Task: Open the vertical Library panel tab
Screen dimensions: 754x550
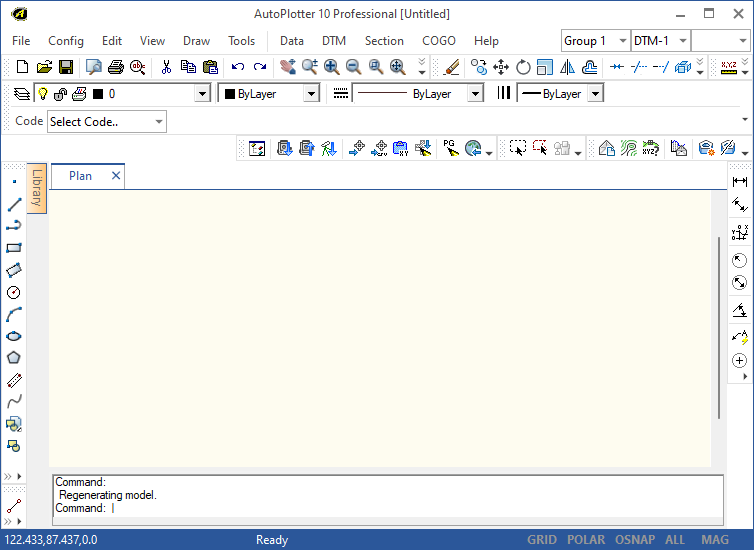Action: [37, 187]
